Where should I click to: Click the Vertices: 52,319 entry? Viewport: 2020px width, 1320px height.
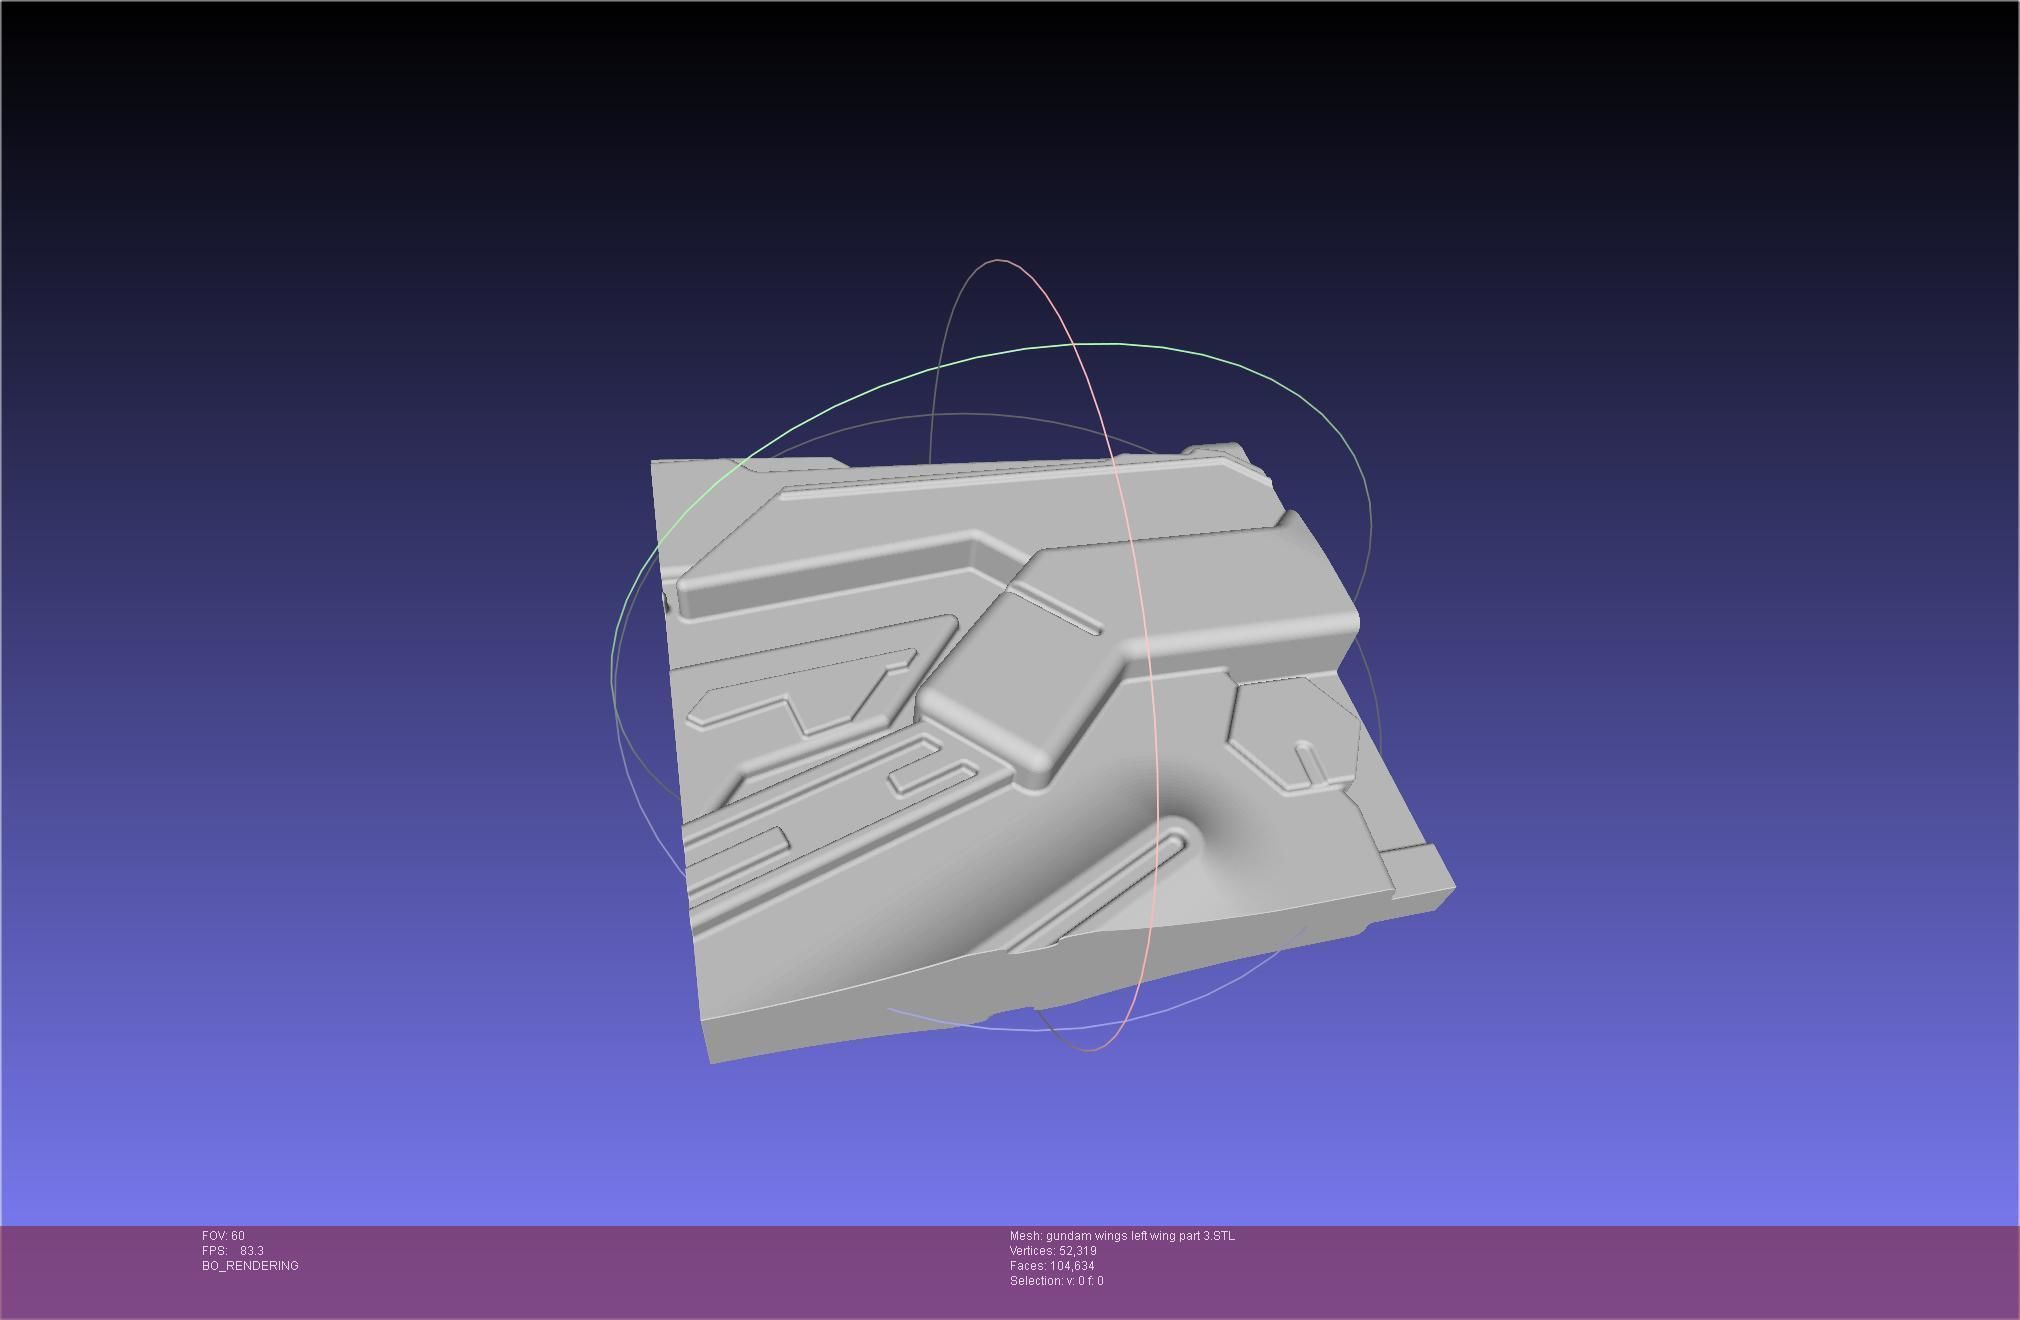tap(1053, 1251)
